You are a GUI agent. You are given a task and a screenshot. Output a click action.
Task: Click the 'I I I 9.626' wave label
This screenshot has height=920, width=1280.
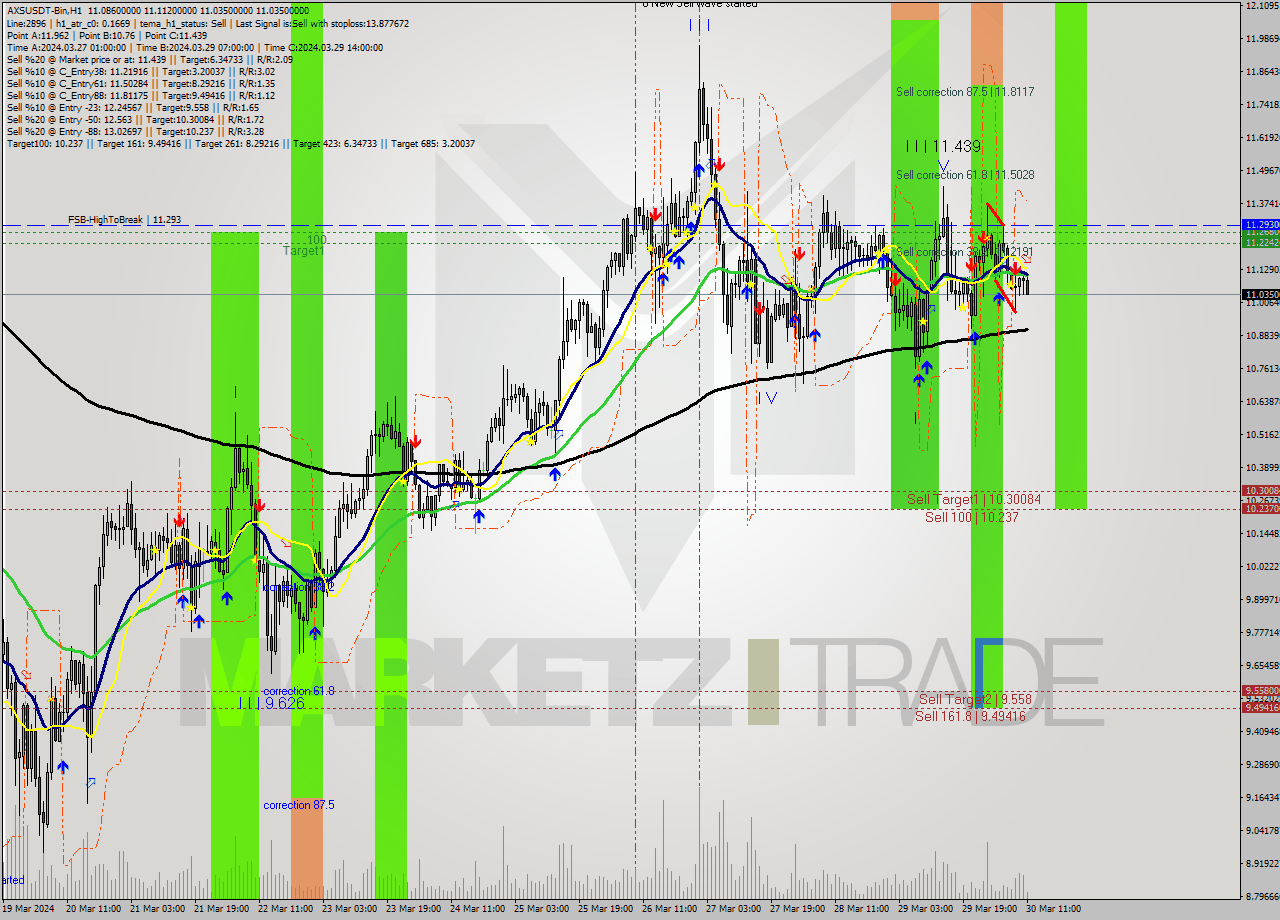point(272,703)
